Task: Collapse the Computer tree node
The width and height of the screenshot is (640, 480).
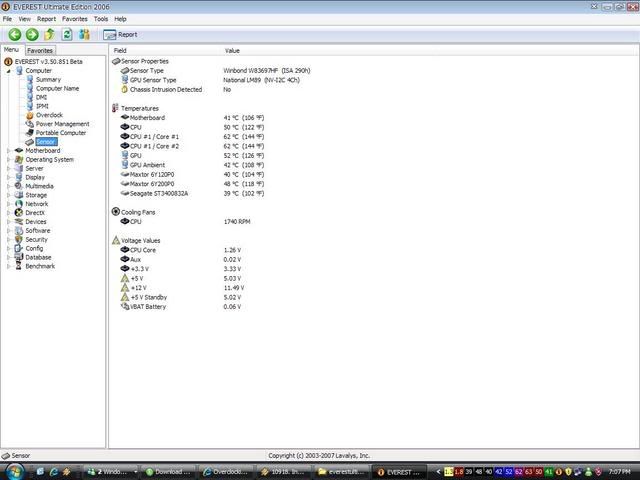Action: point(9,71)
